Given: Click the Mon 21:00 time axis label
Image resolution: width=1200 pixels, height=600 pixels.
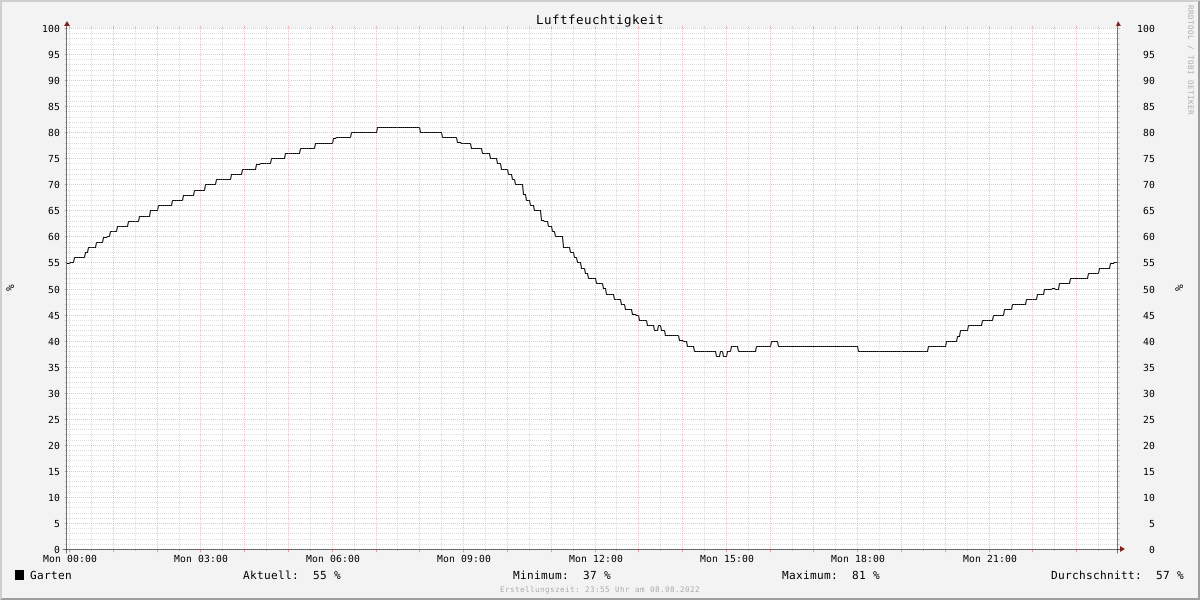Looking at the screenshot, I should pos(990,559).
